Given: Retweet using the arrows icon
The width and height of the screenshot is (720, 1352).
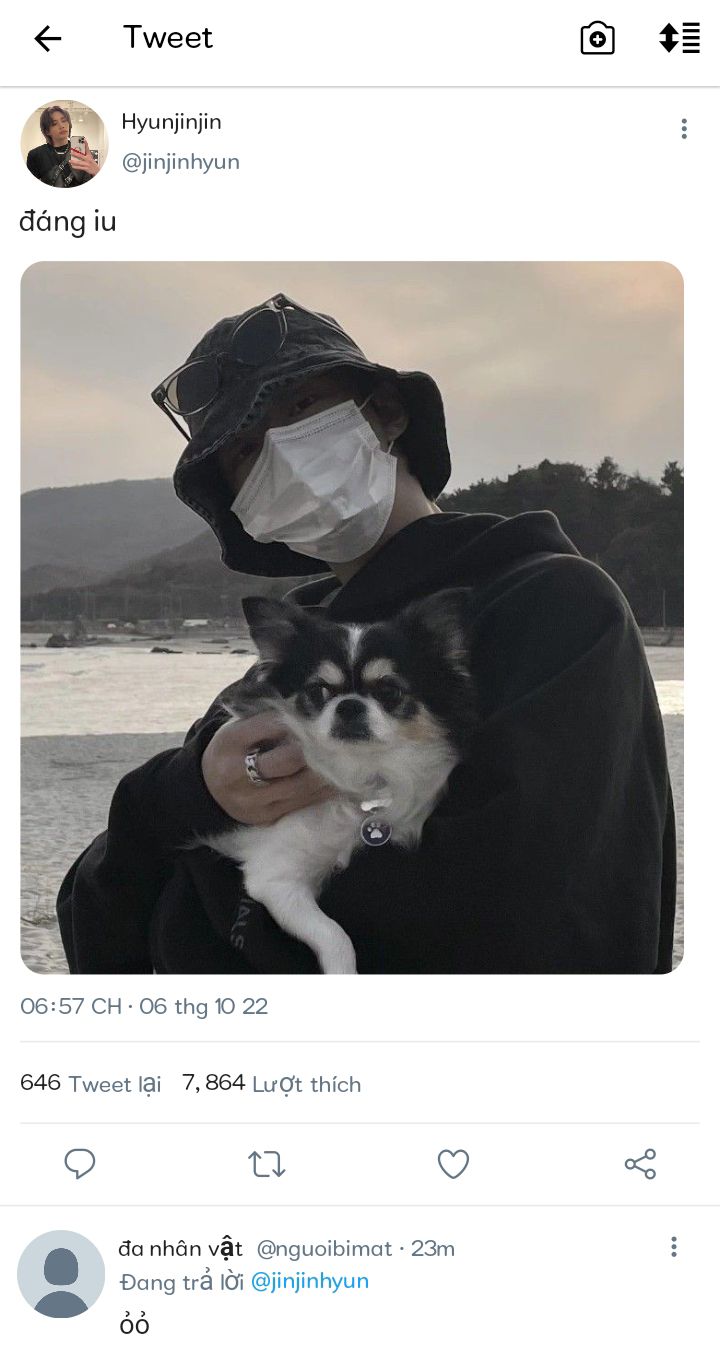Looking at the screenshot, I should 267,1164.
